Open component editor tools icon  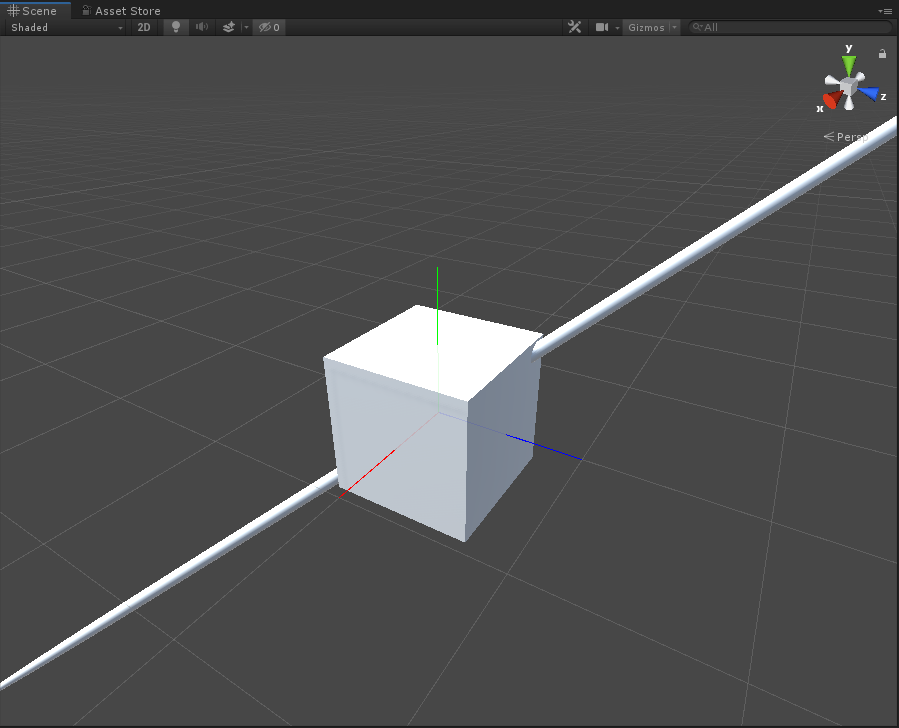(x=574, y=28)
